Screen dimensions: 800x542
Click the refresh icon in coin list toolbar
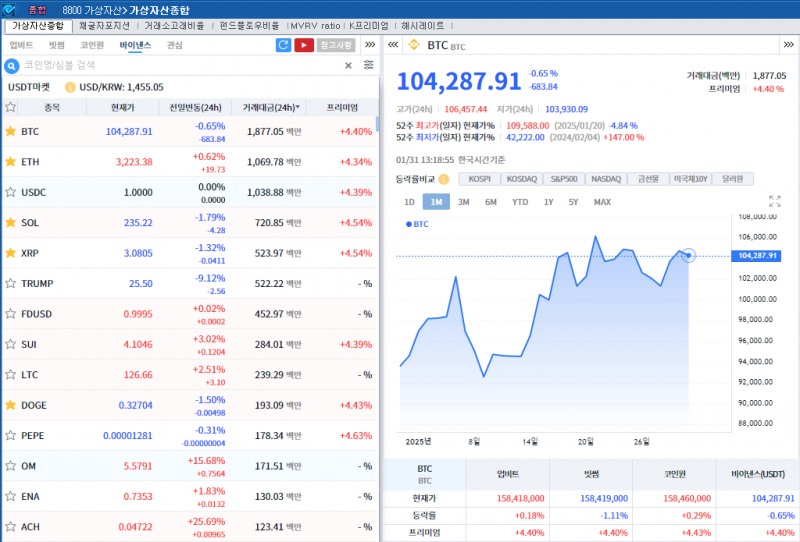click(283, 45)
